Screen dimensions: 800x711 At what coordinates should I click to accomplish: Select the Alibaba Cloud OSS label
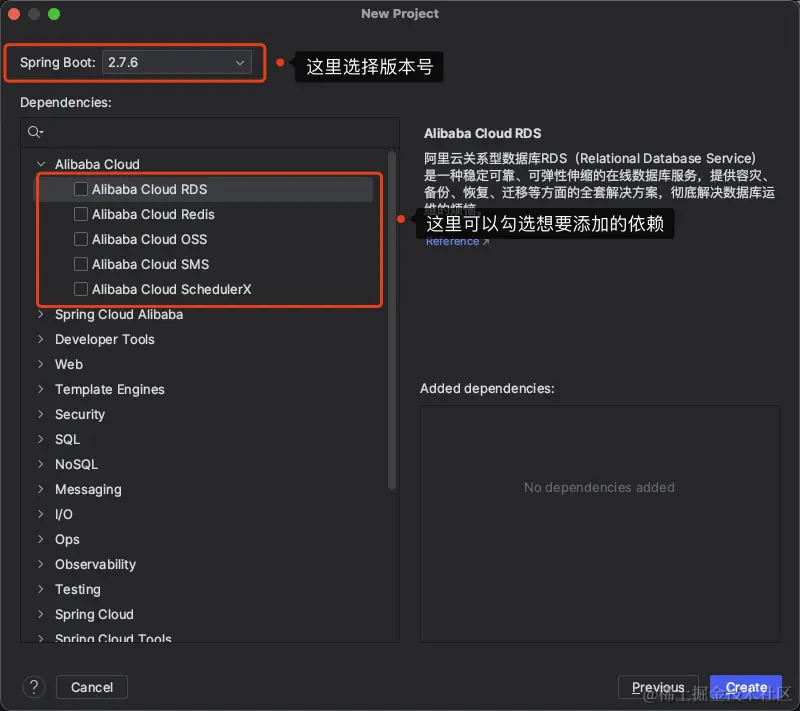pyautogui.click(x=149, y=239)
